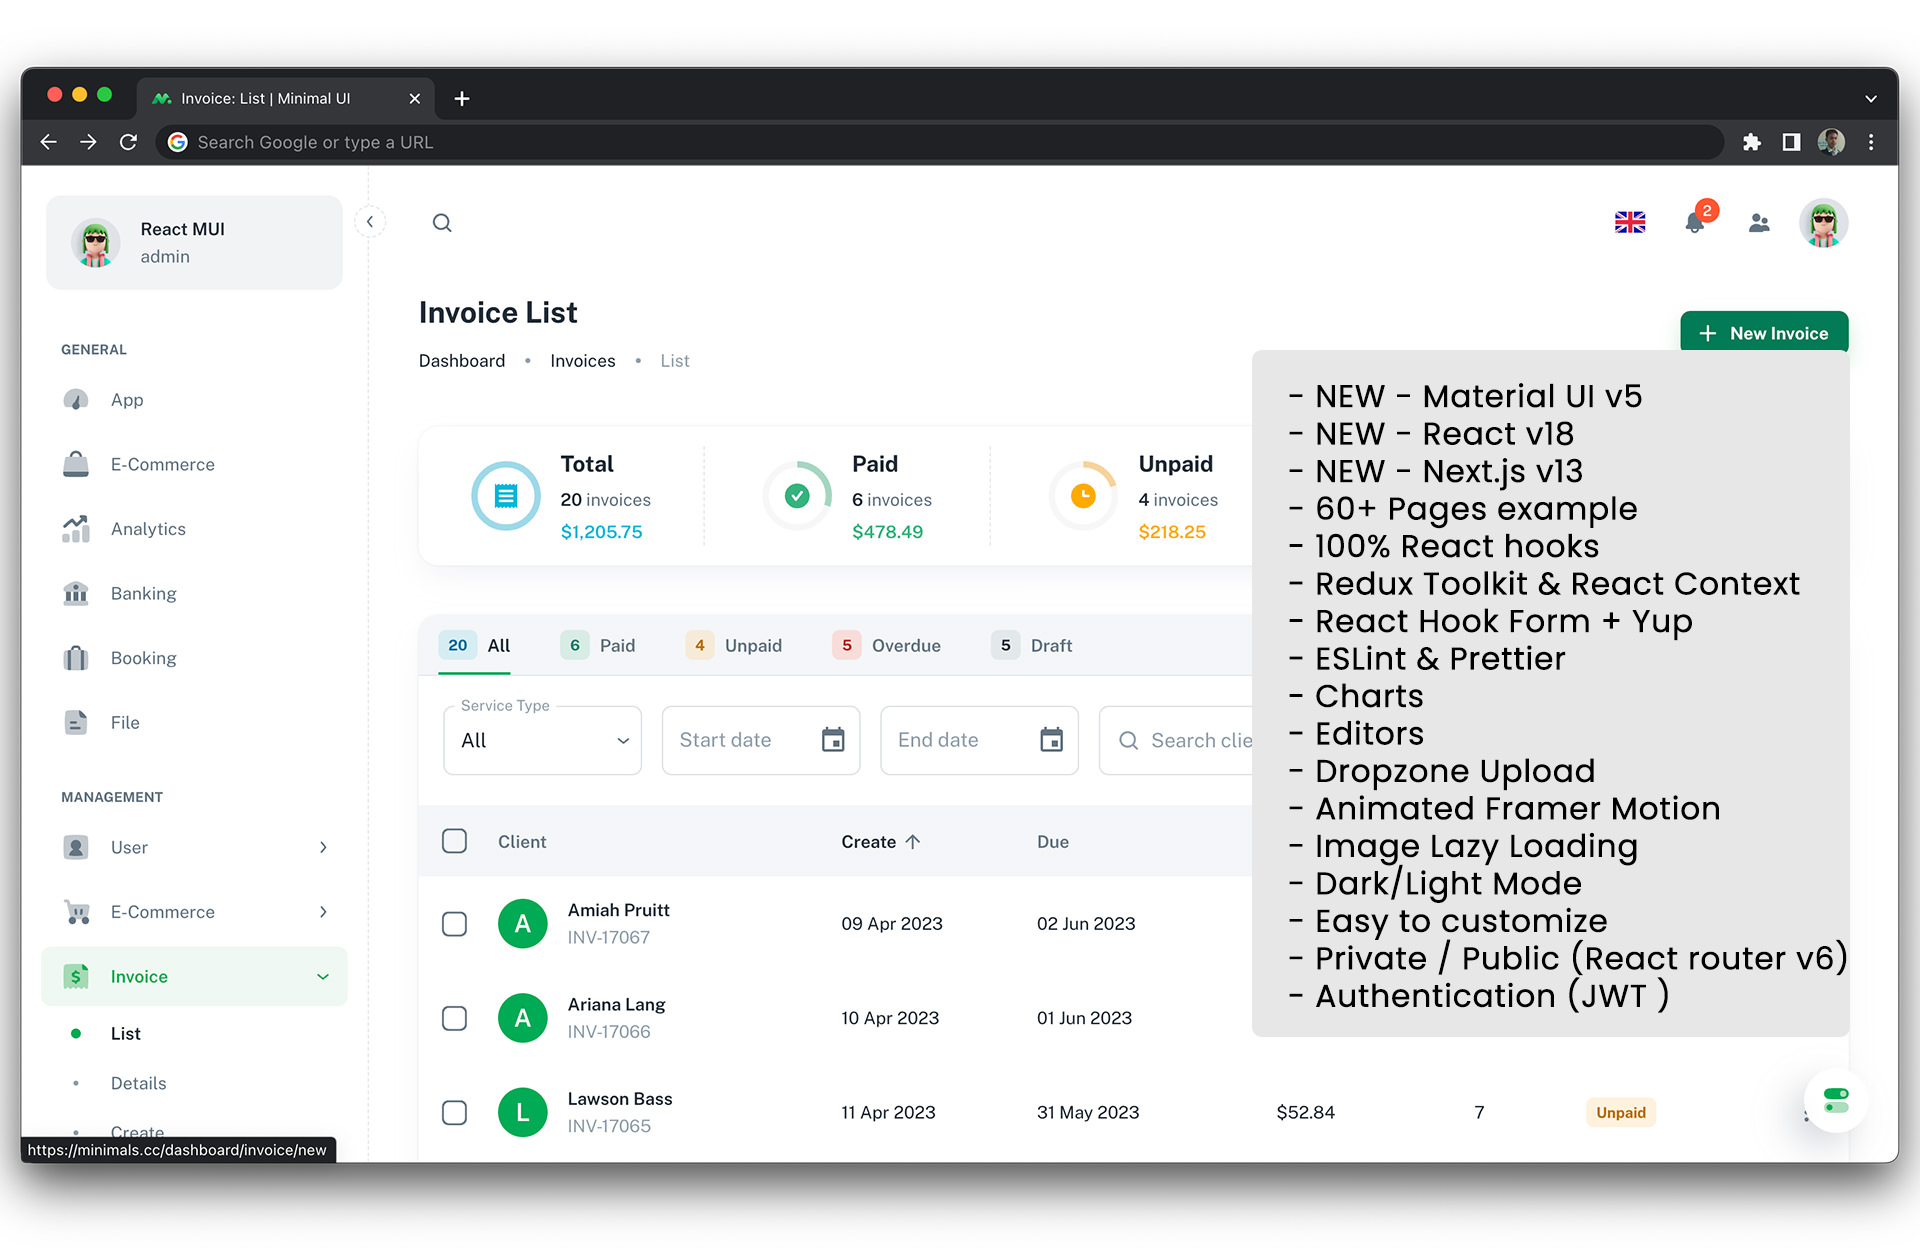
Task: Open the browser three-dot menu
Action: (1871, 142)
